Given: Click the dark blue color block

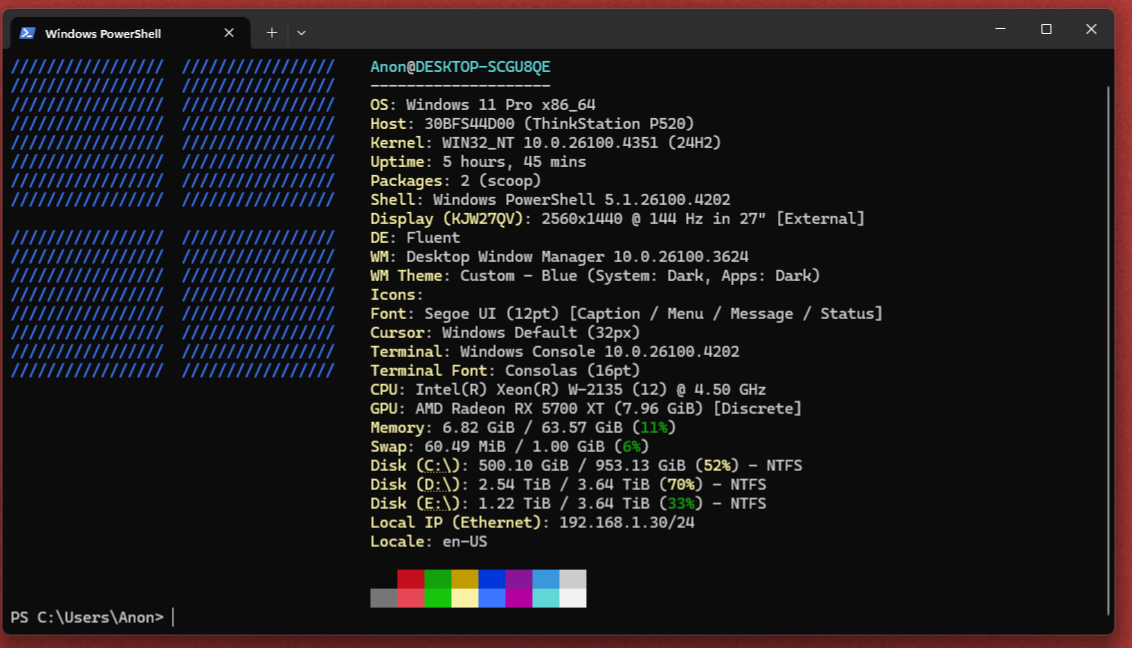Looking at the screenshot, I should click(492, 579).
